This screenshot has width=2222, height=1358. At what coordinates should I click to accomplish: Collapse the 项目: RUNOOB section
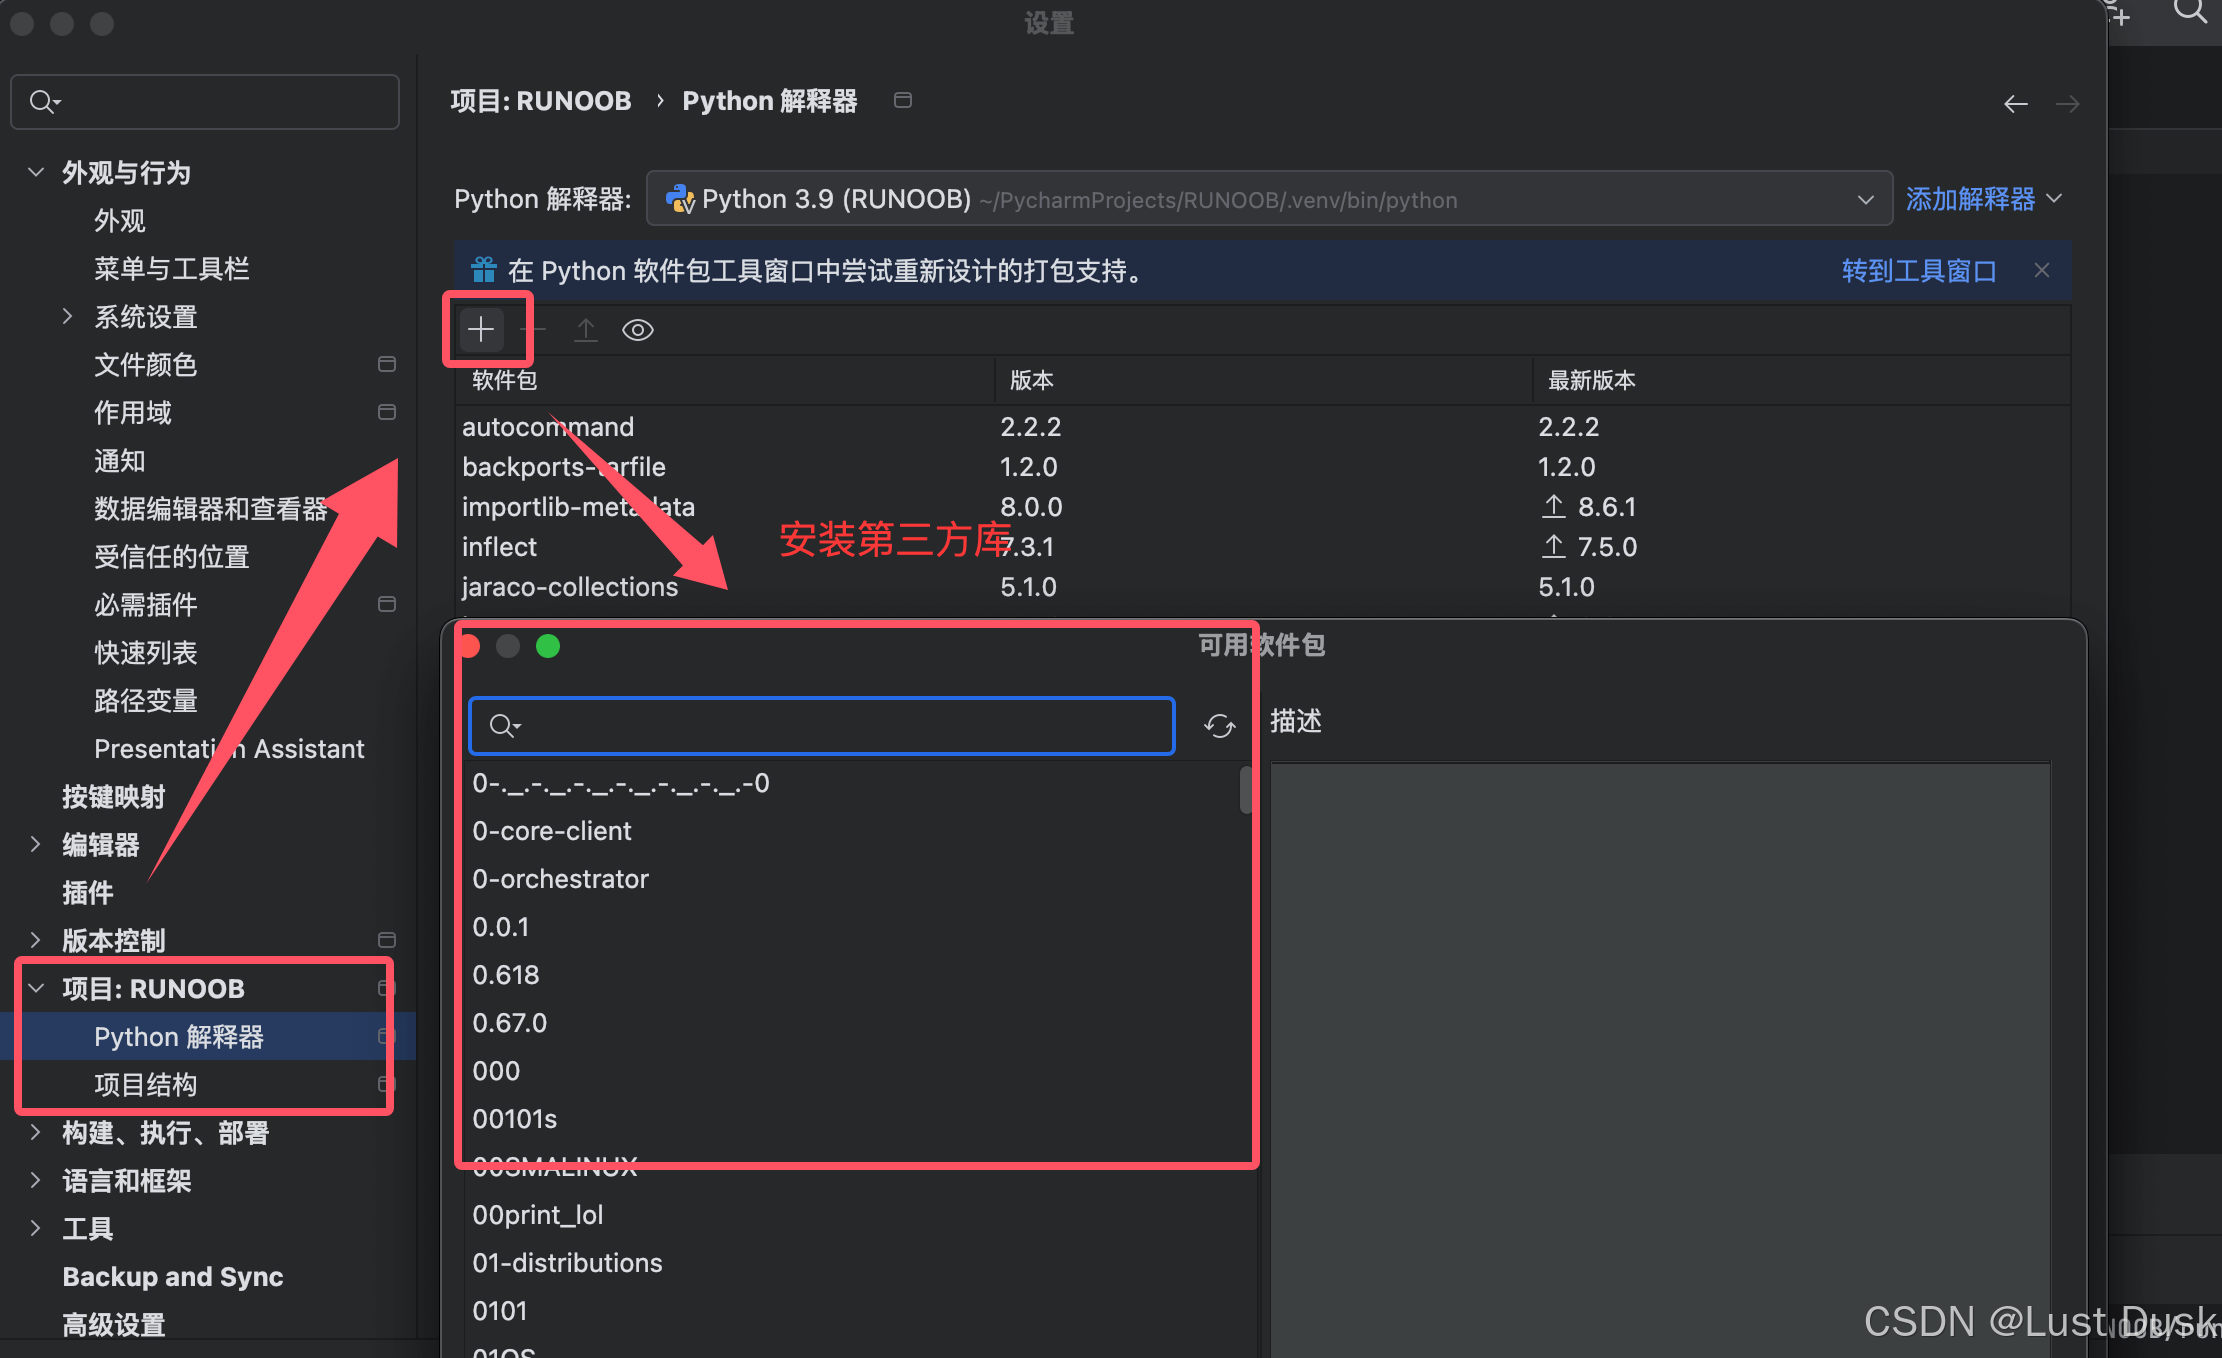pyautogui.click(x=36, y=988)
